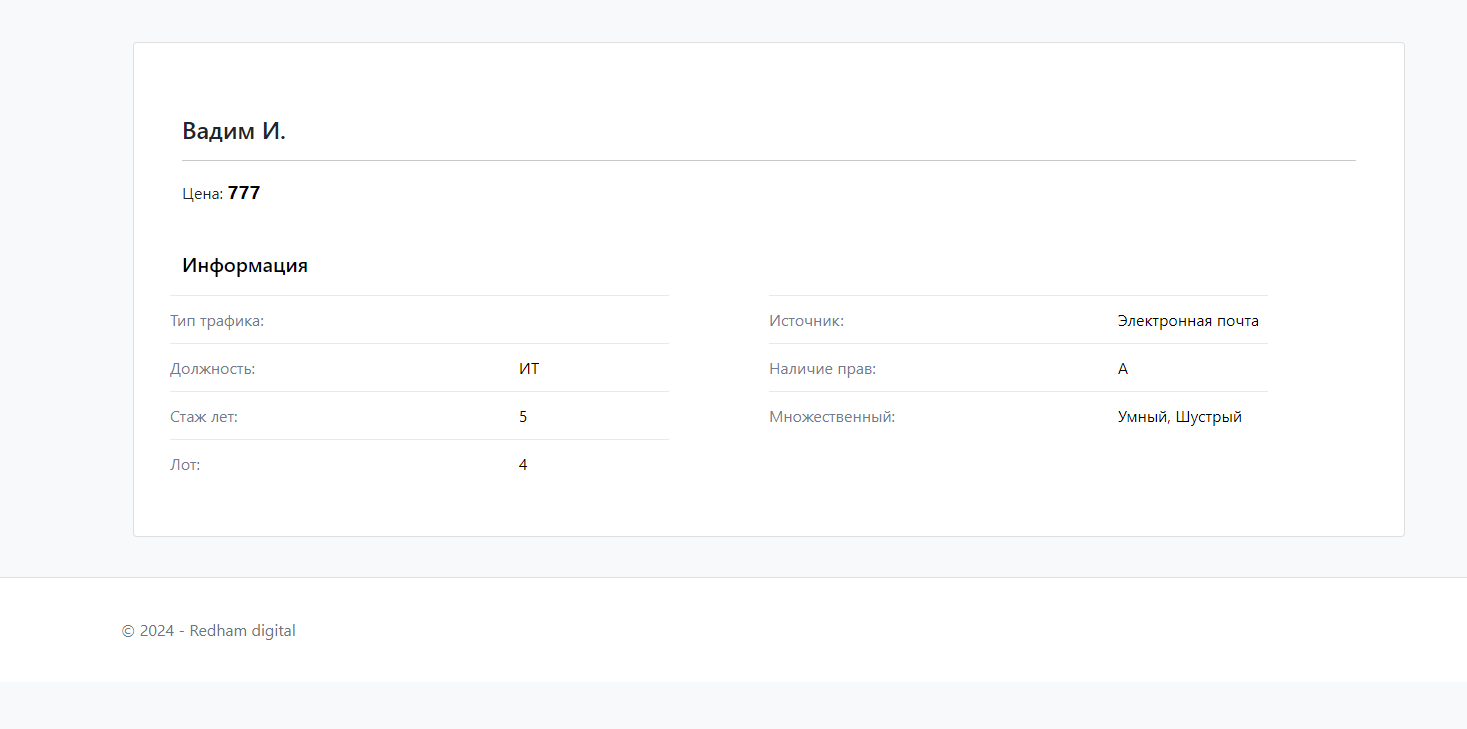Click the Наличие прав label
The height and width of the screenshot is (729, 1467).
pos(823,369)
